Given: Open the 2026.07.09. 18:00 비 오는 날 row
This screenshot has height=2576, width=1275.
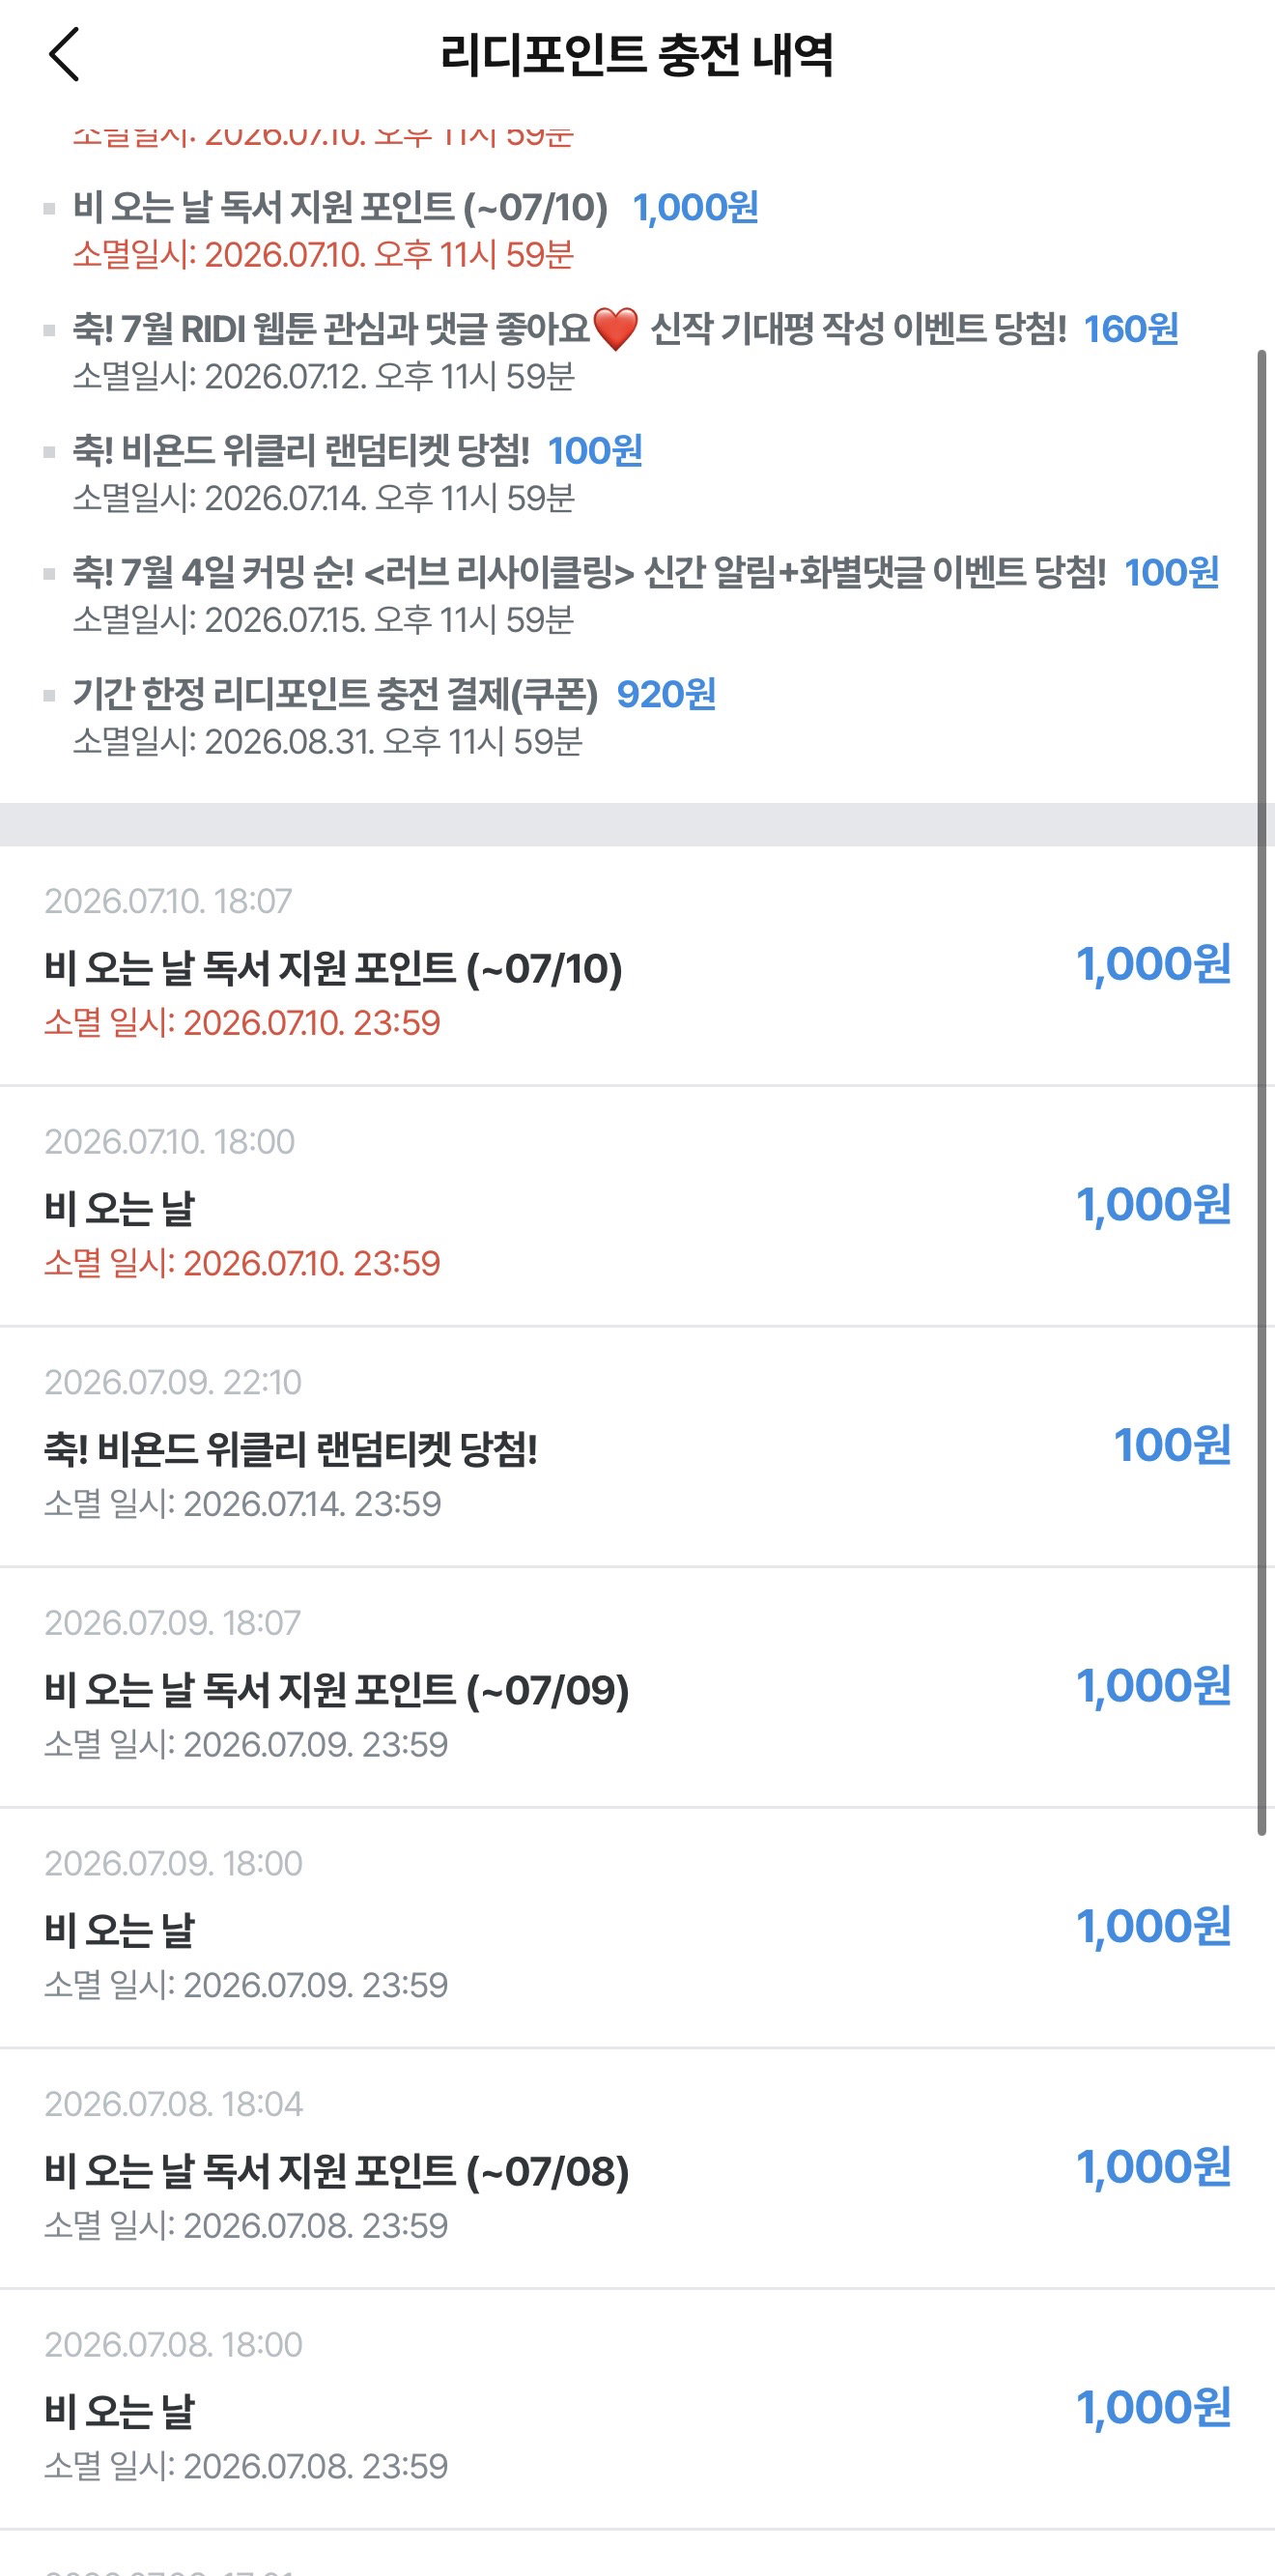Looking at the screenshot, I should [x=637, y=1928].
